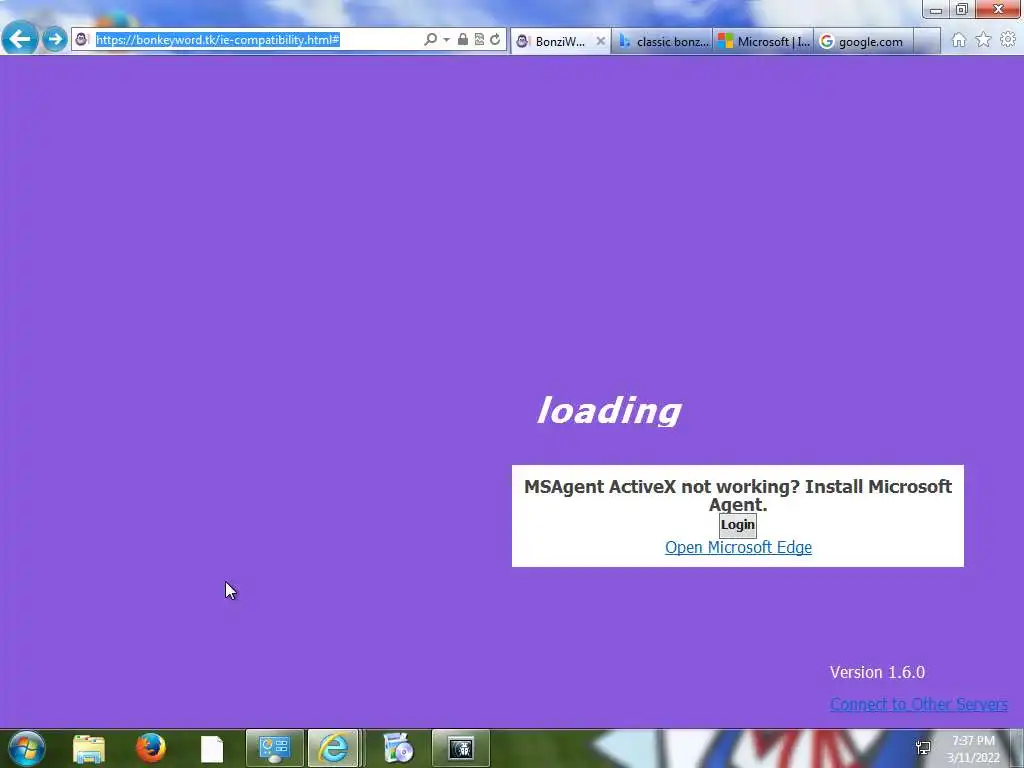This screenshot has width=1024, height=768.
Task: Click the MSAgent ActiveX not working message
Action: pyautogui.click(x=738, y=495)
